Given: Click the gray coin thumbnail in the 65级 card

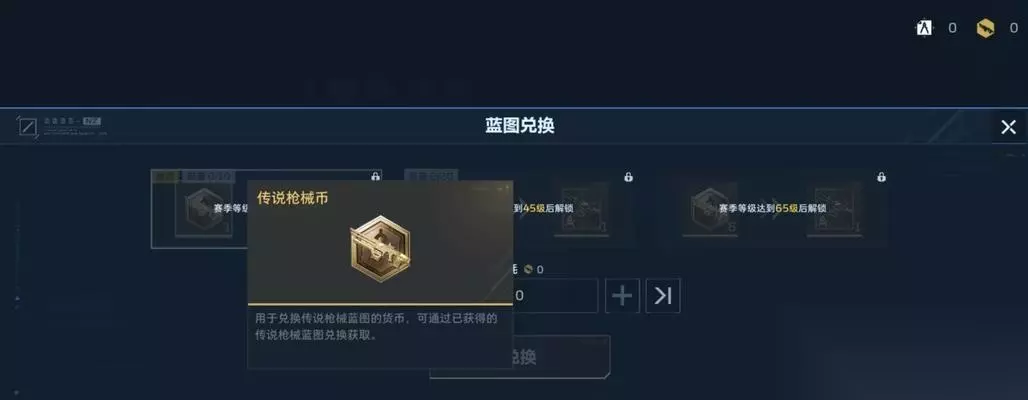Looking at the screenshot, I should 709,209.
